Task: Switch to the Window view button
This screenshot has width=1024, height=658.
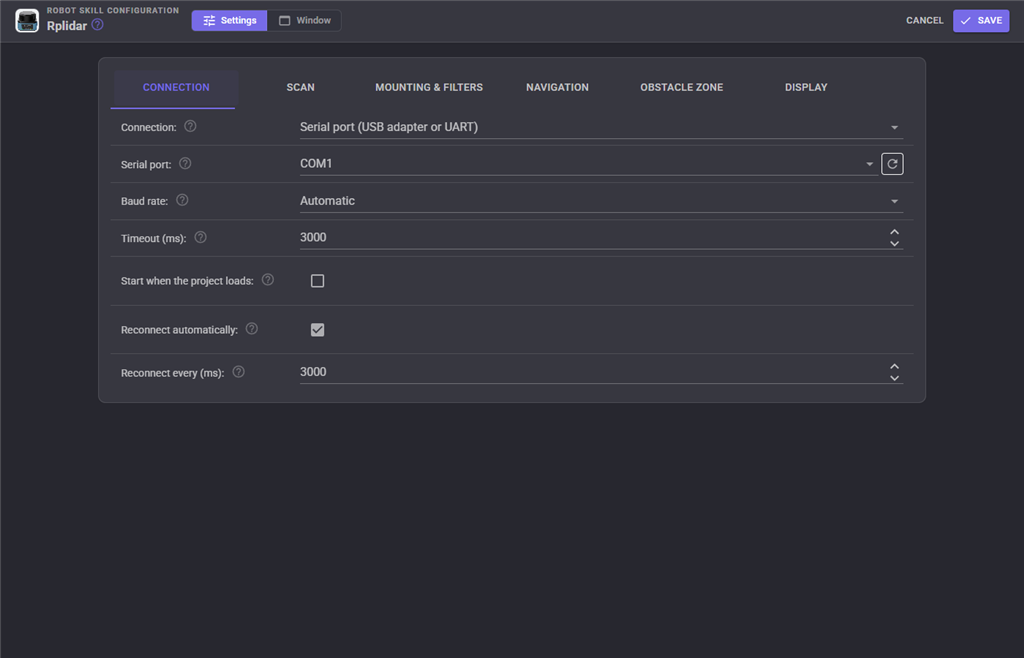Action: (x=304, y=21)
